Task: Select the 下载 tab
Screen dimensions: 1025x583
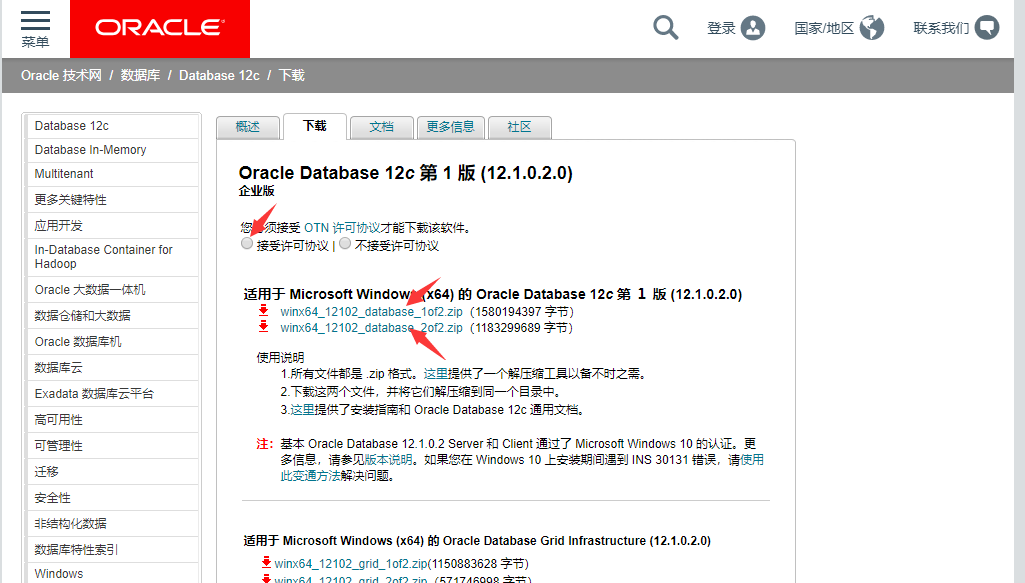Action: pyautogui.click(x=314, y=125)
